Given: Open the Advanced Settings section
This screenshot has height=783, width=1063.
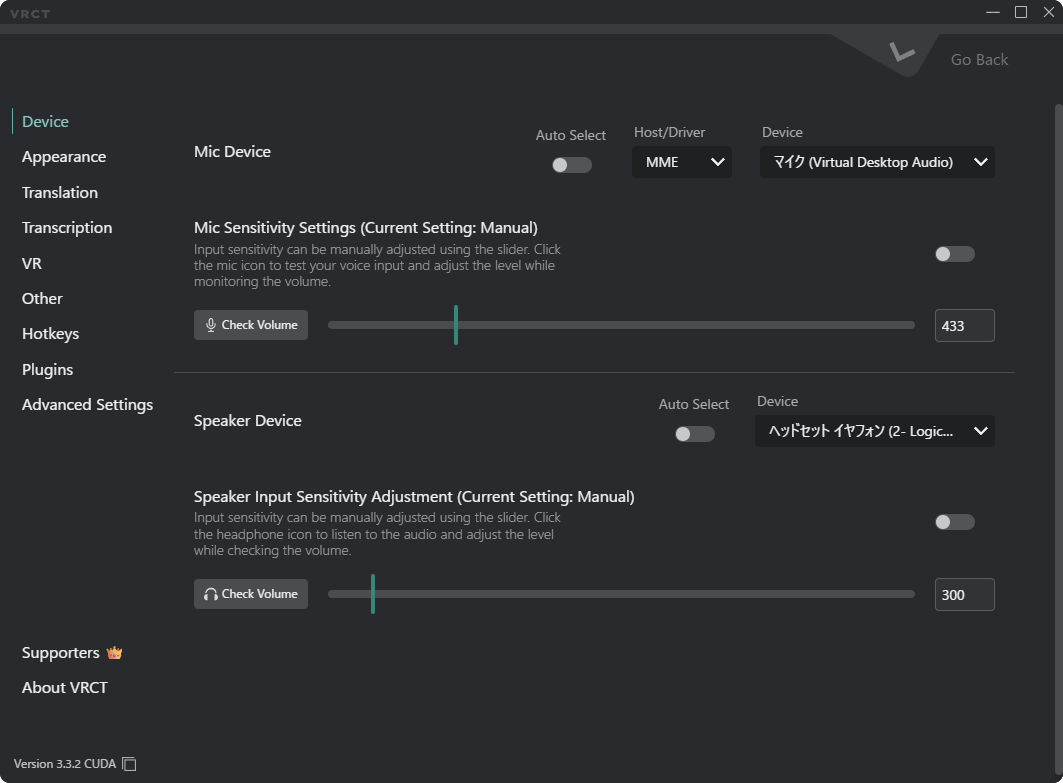Looking at the screenshot, I should pos(87,404).
